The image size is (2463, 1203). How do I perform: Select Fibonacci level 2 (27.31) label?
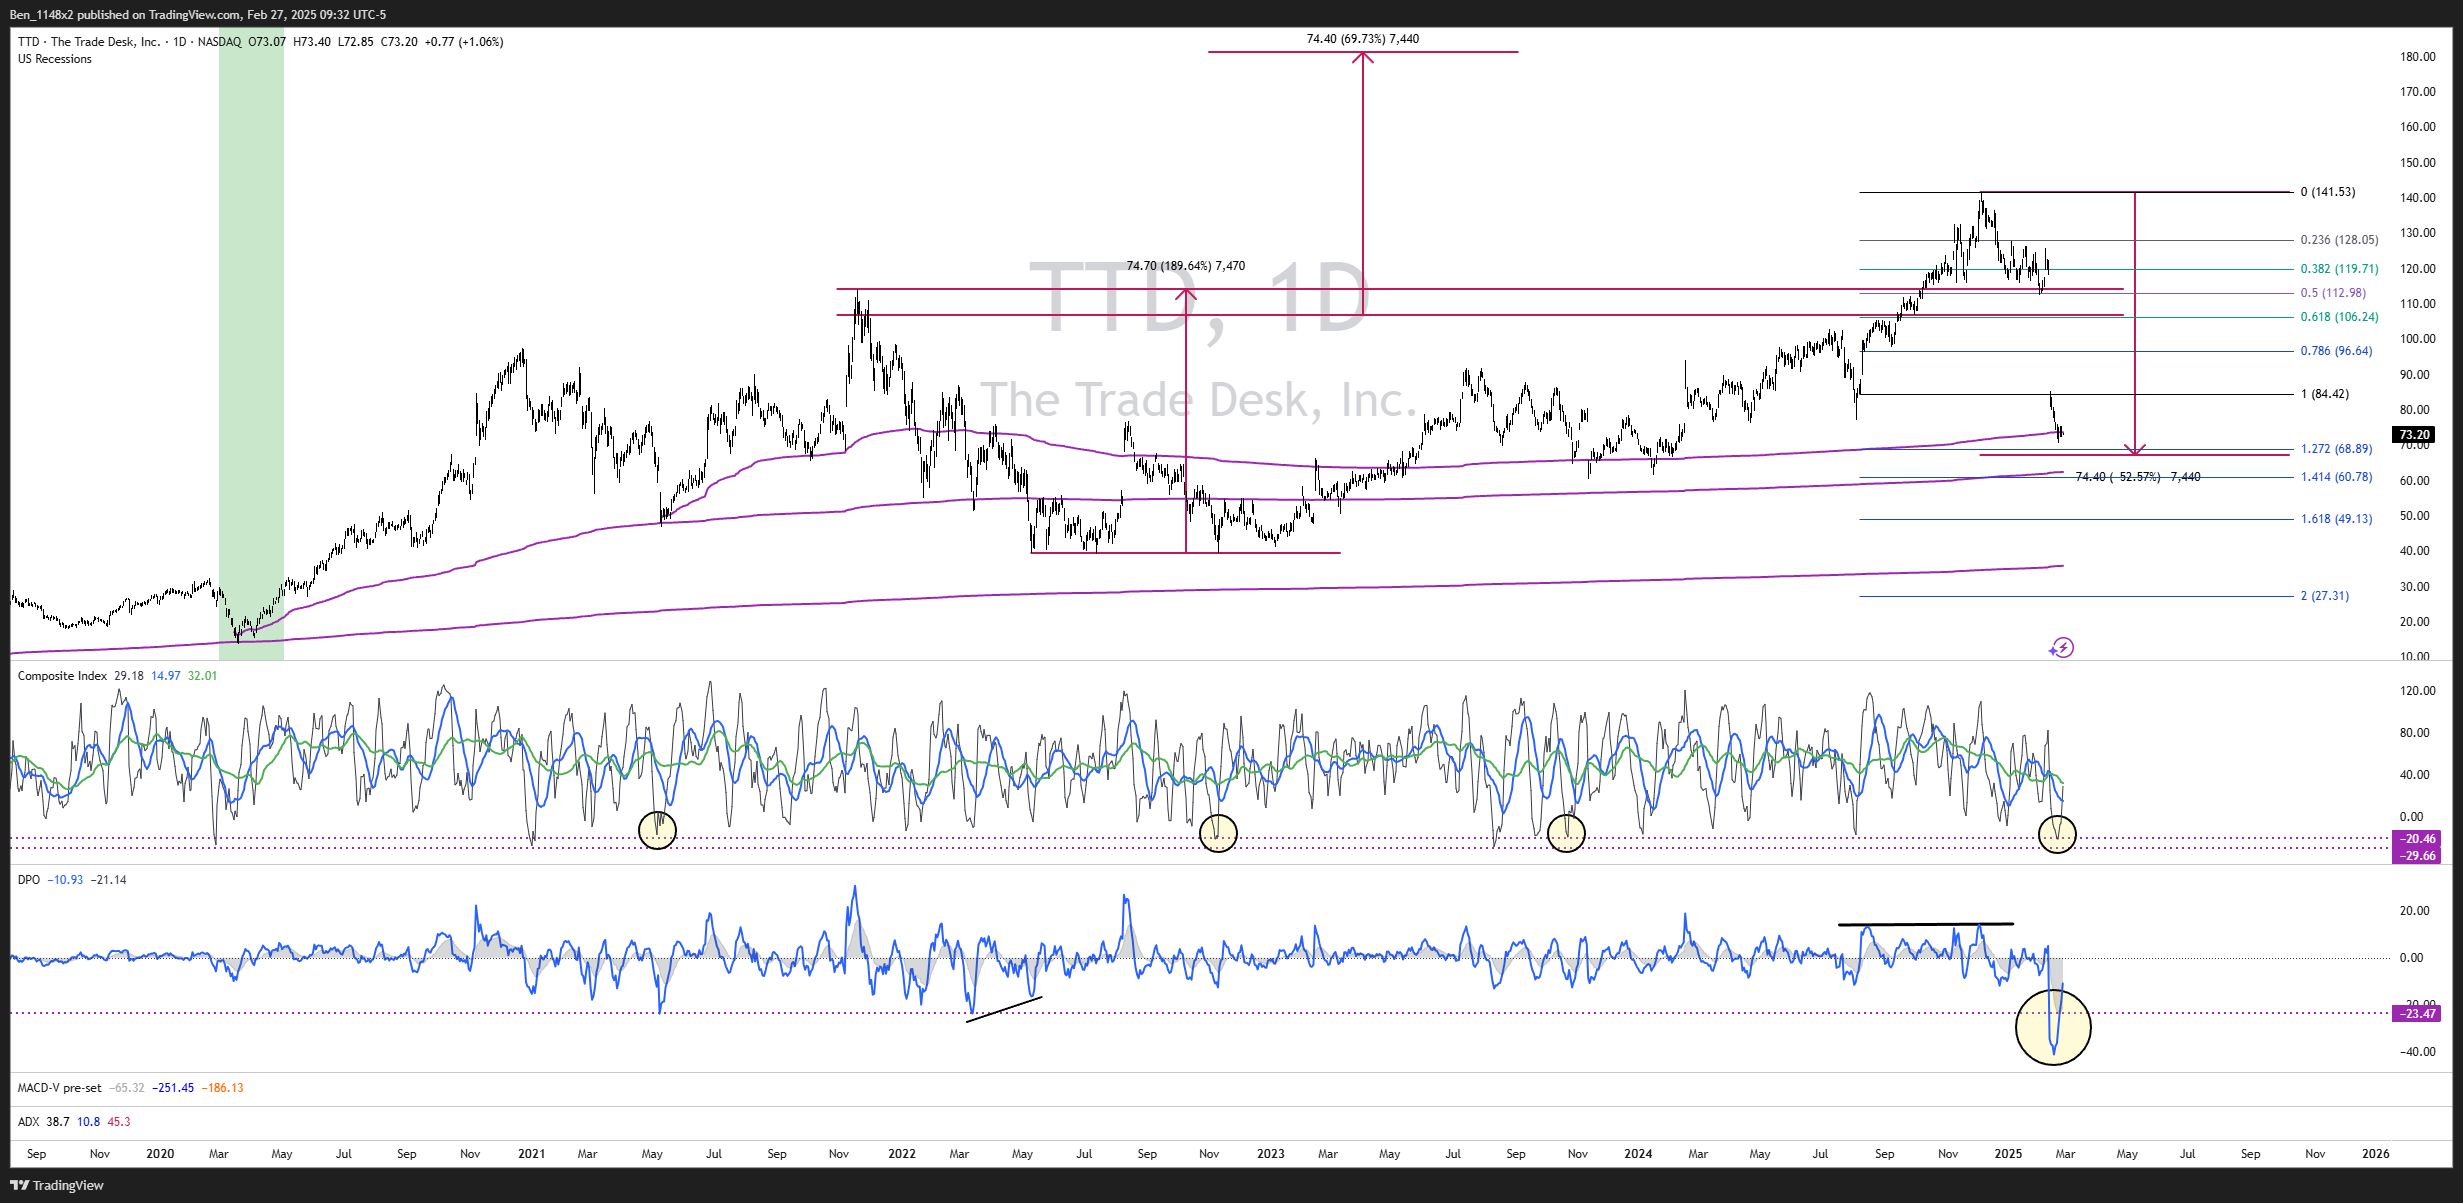tap(2324, 596)
